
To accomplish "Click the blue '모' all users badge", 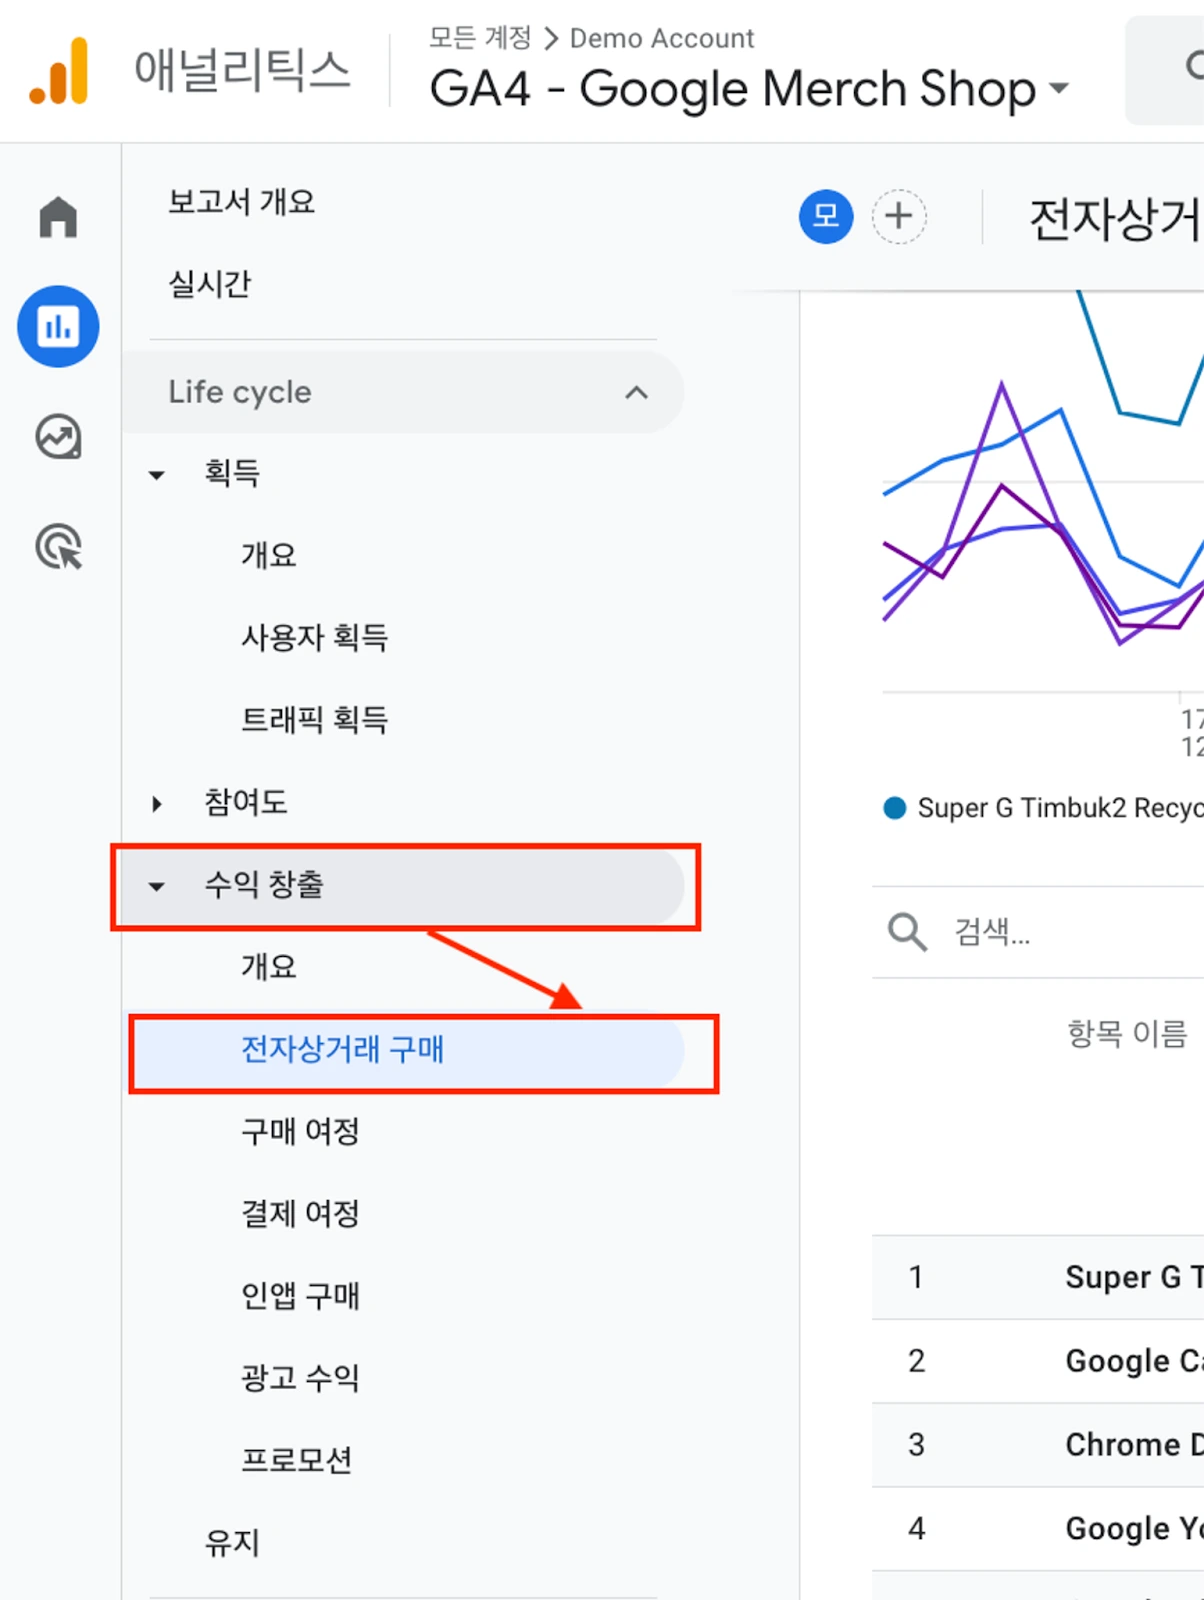I will (x=826, y=216).
